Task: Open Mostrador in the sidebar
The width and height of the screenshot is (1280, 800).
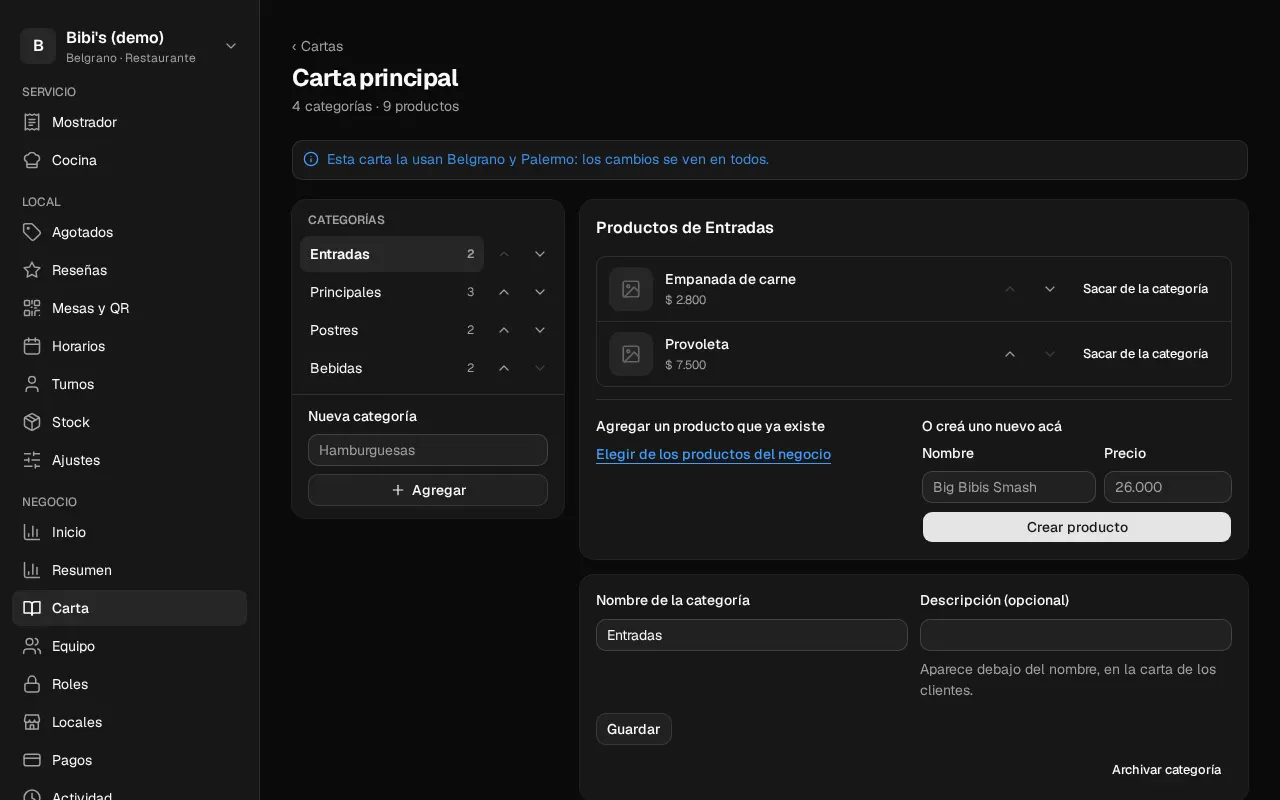Action: tap(130, 122)
